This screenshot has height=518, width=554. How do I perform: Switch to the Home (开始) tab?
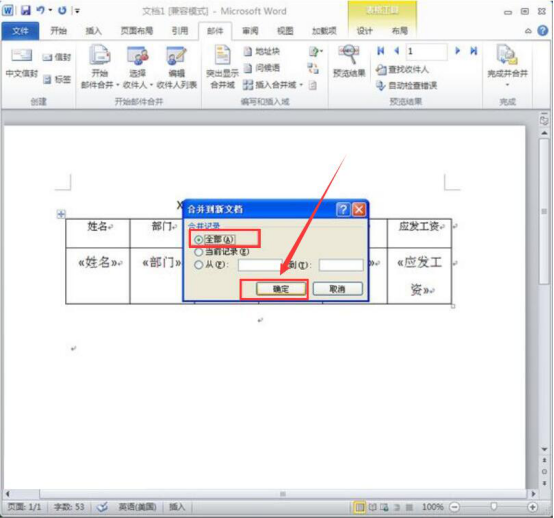59,31
